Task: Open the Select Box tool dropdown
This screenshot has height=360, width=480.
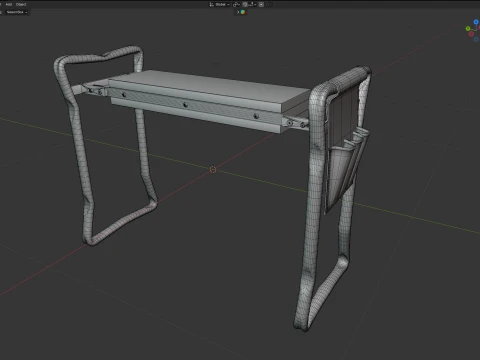Action: 16,12
